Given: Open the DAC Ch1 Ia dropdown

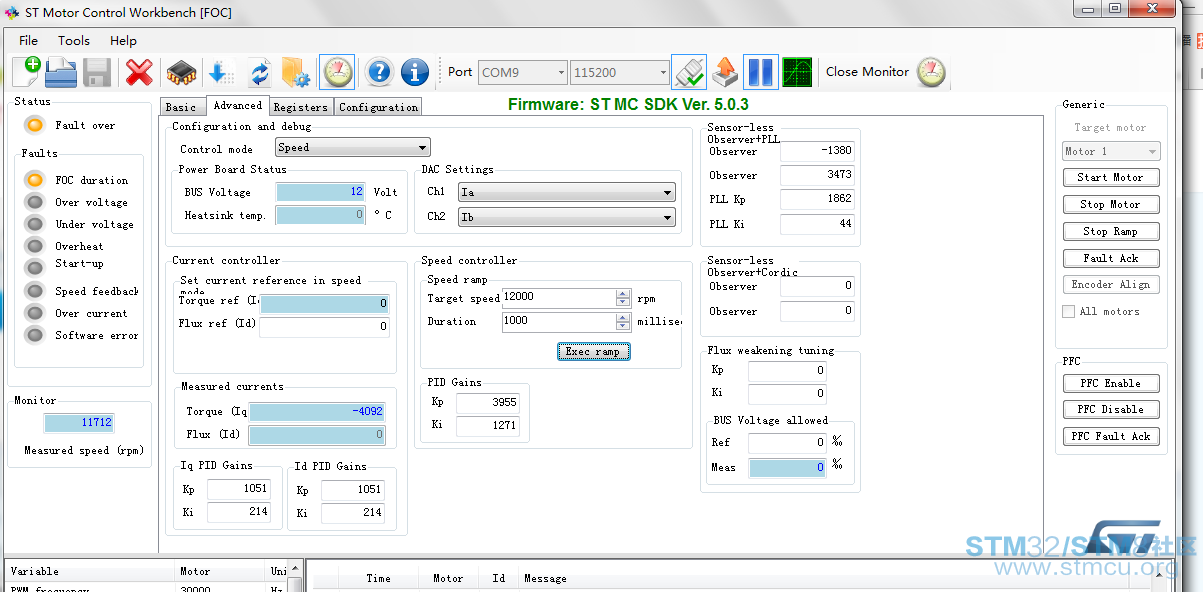Looking at the screenshot, I should 567,192.
